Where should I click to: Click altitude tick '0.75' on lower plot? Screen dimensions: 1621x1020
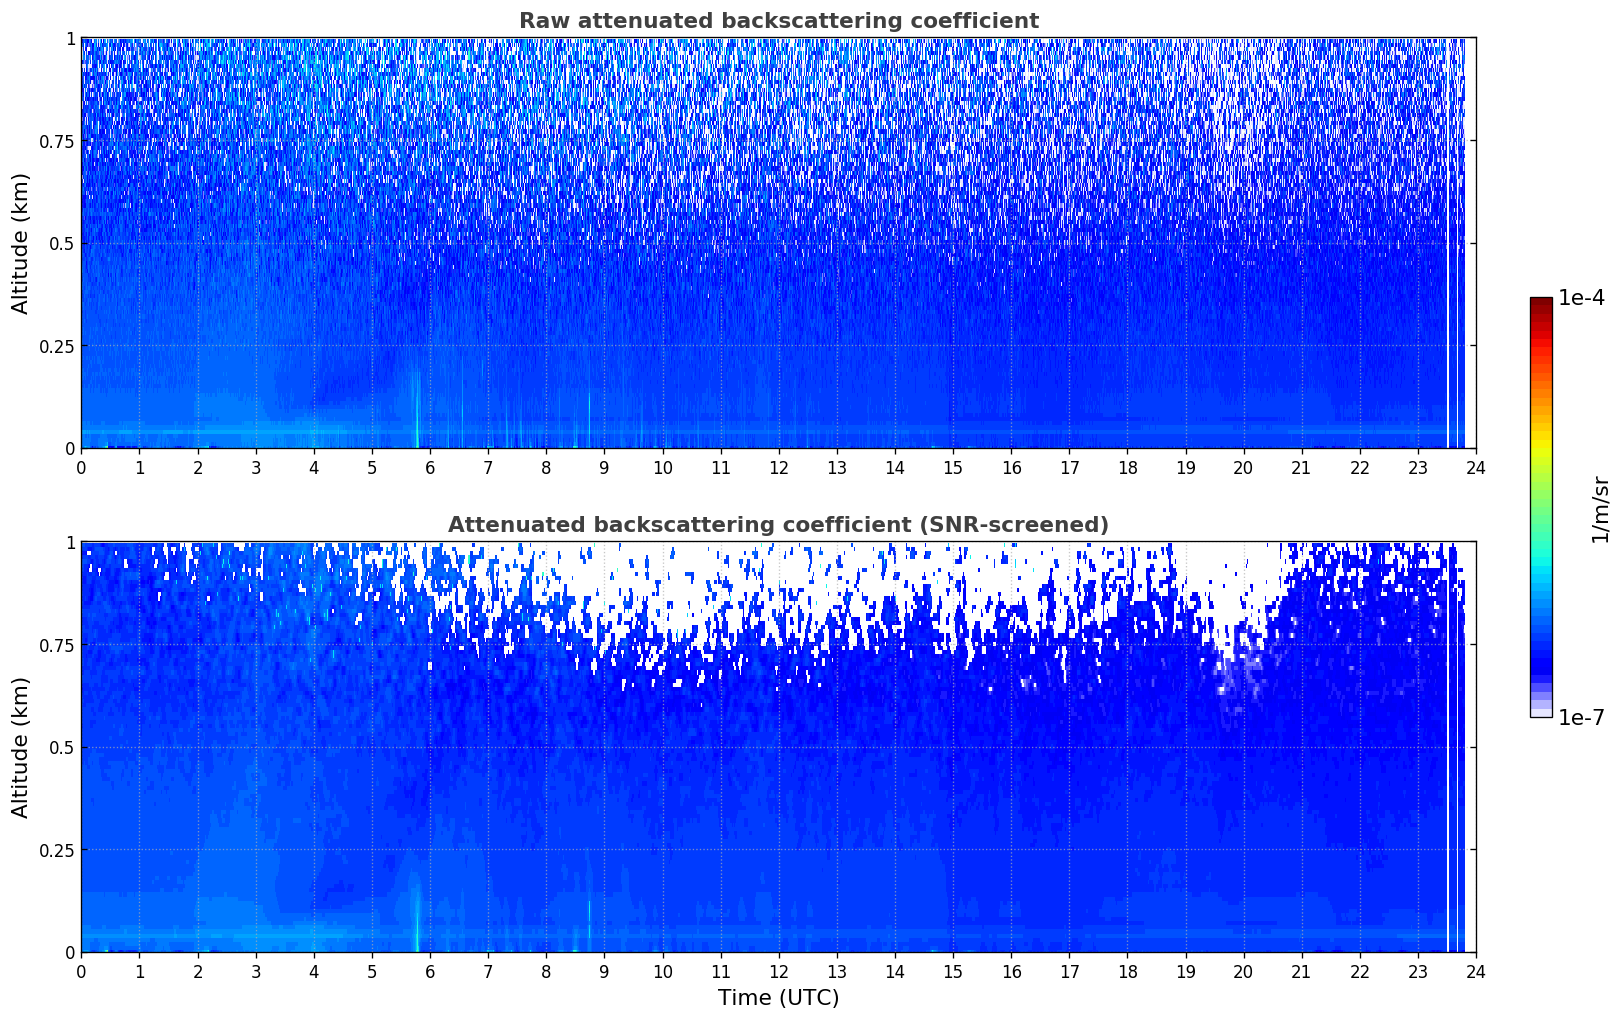point(56,645)
